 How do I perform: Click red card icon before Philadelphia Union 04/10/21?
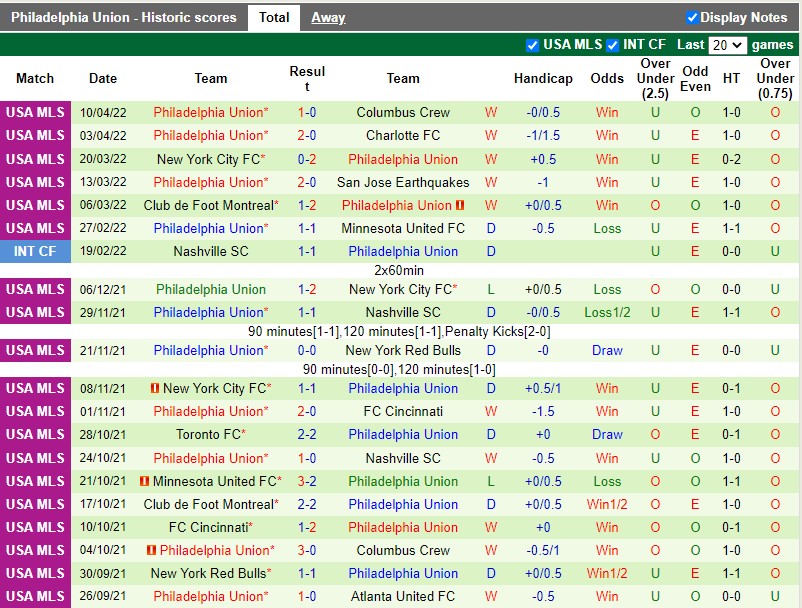151,550
